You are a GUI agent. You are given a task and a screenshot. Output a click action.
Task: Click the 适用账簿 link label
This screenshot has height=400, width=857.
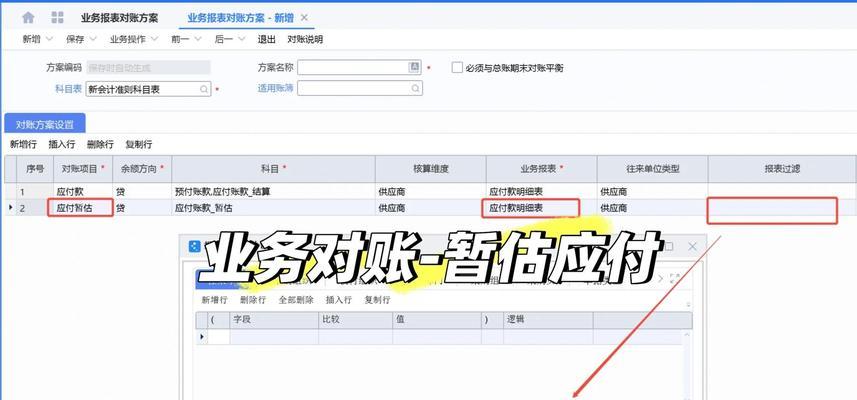(x=275, y=87)
